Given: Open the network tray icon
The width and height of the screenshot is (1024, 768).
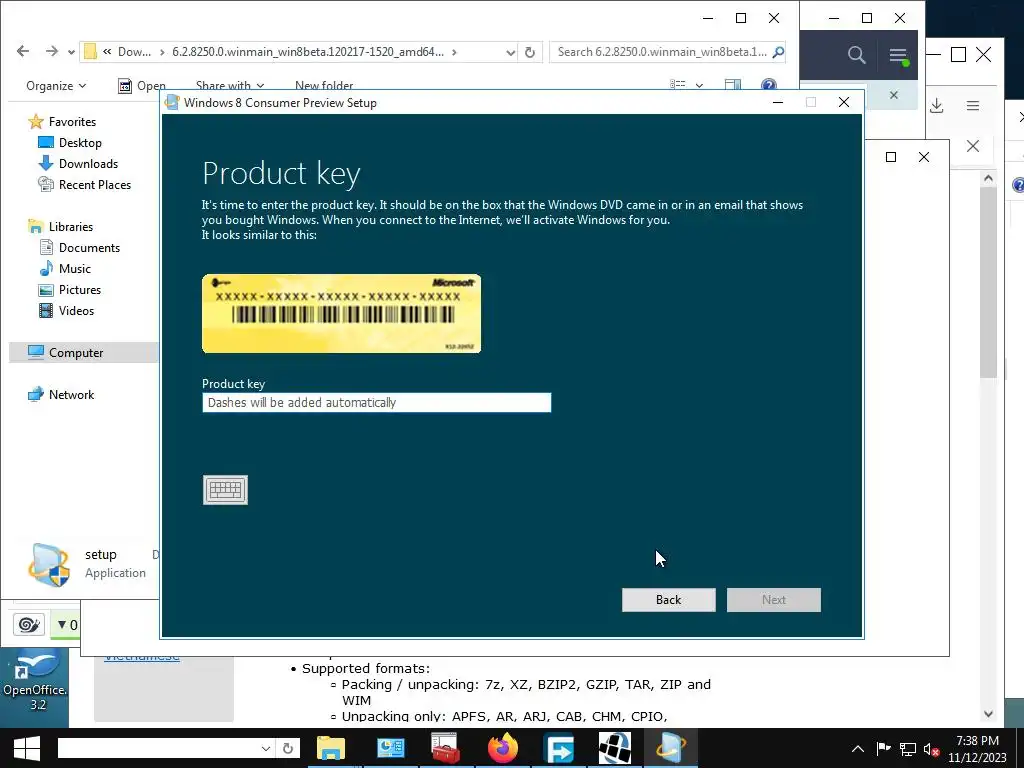Looking at the screenshot, I should tap(908, 749).
